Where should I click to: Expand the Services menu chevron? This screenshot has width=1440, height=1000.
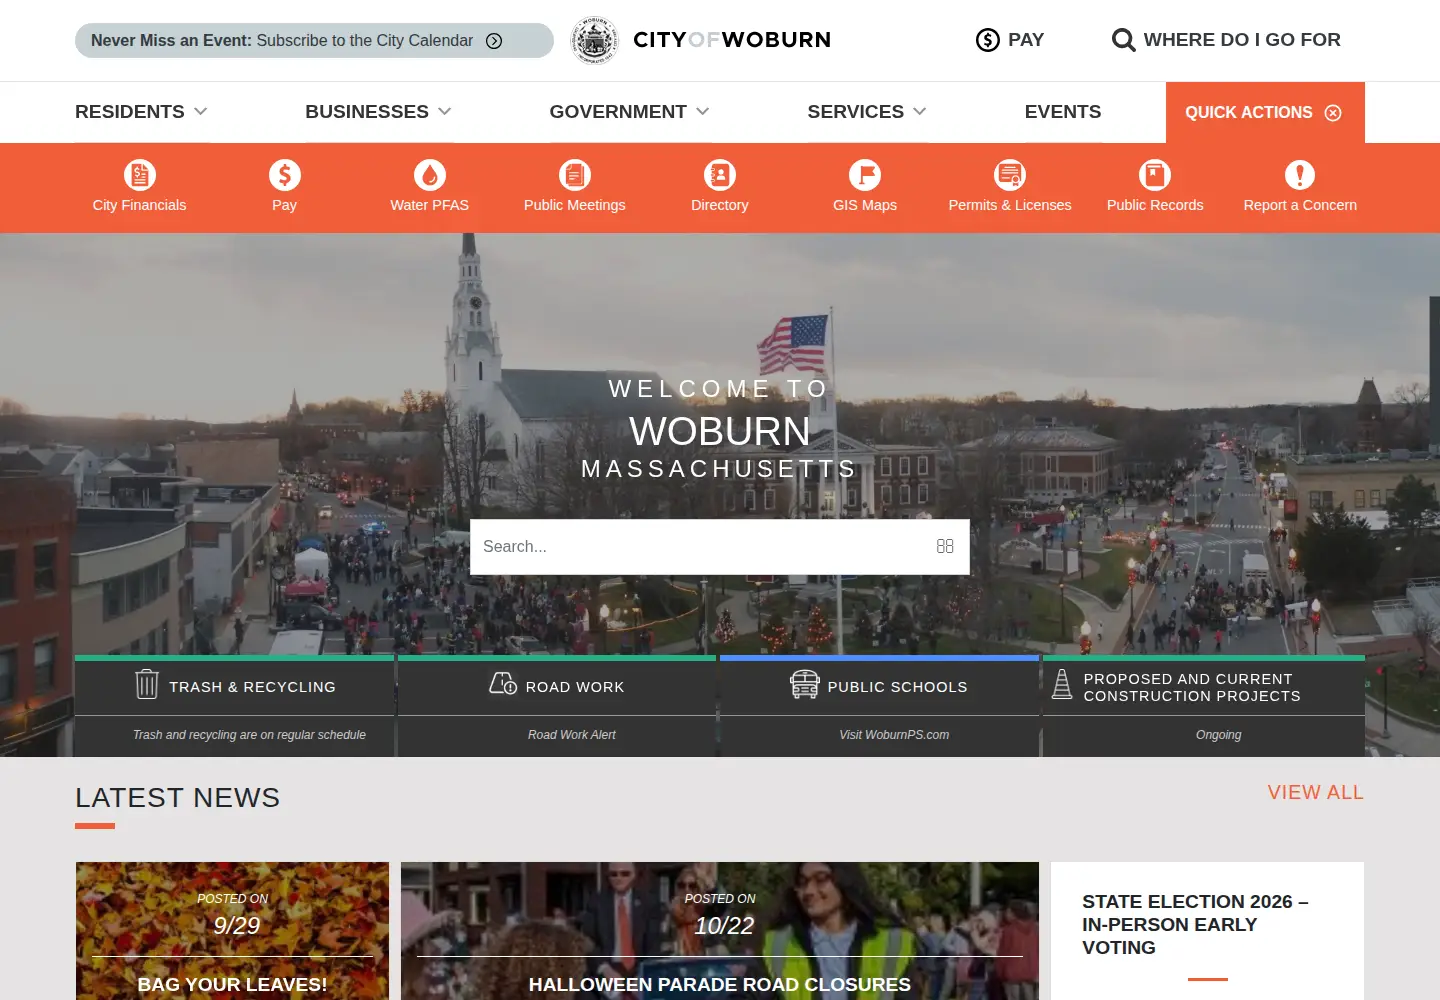point(920,111)
